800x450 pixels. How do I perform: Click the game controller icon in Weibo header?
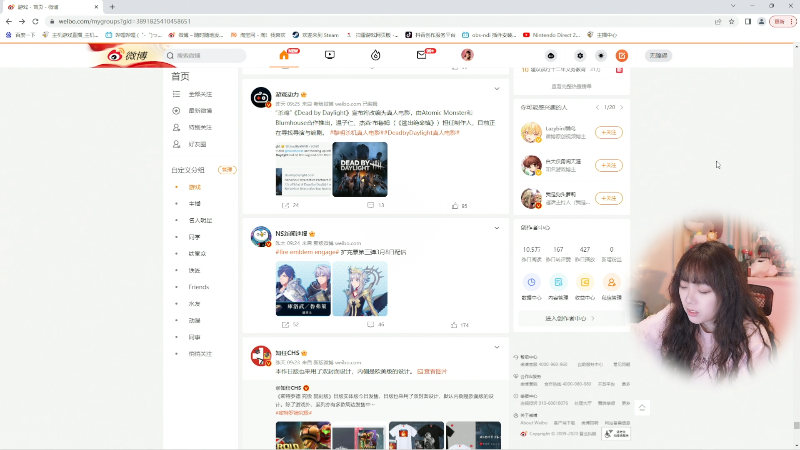click(x=551, y=56)
